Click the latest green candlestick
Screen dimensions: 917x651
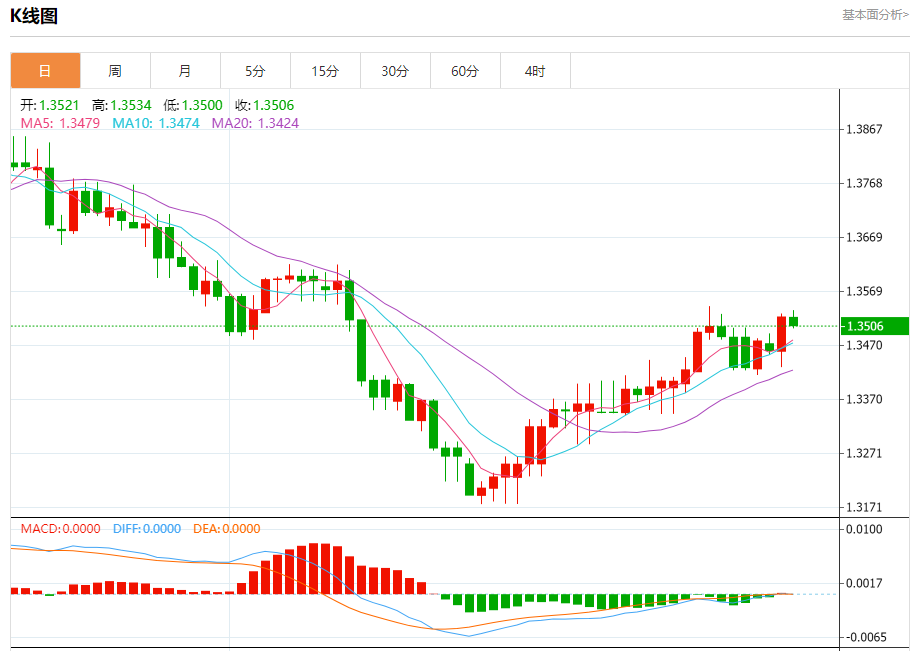coord(794,321)
